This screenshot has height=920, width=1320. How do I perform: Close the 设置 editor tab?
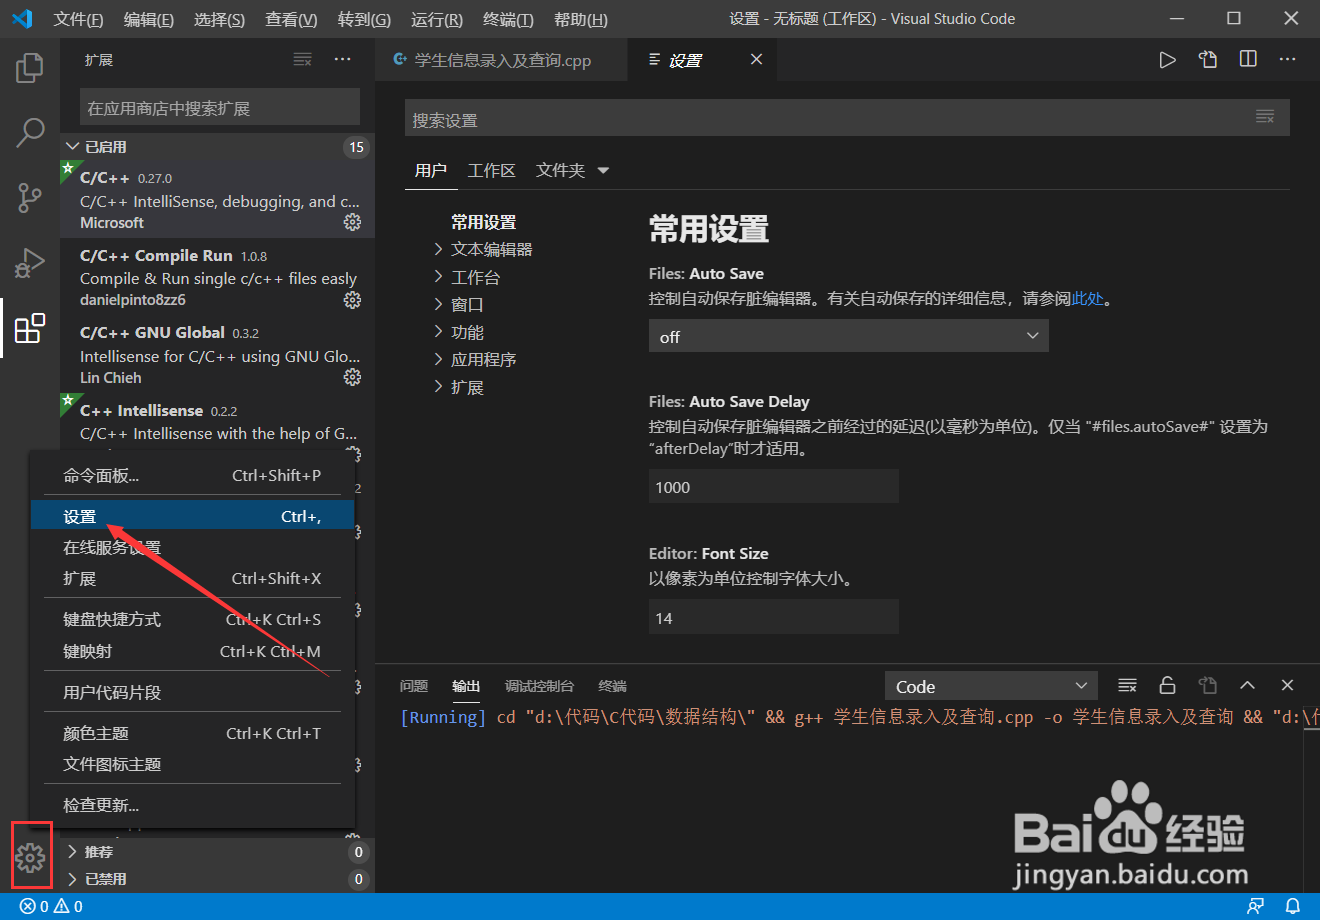point(756,60)
